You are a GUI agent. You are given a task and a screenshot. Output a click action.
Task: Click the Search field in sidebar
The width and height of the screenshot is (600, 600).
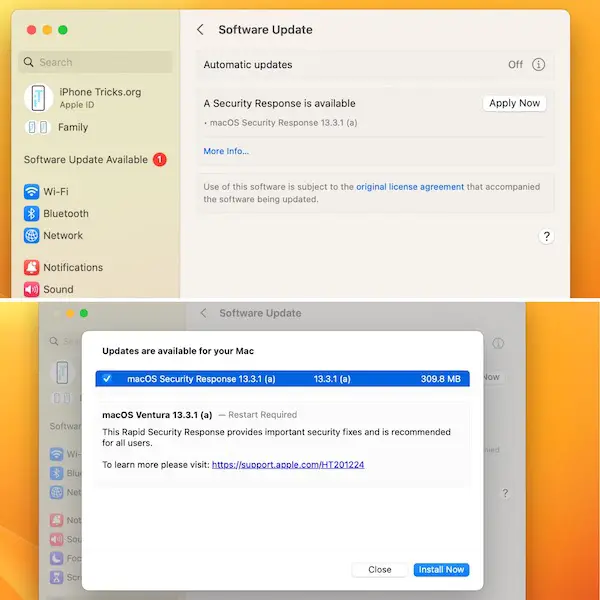96,62
